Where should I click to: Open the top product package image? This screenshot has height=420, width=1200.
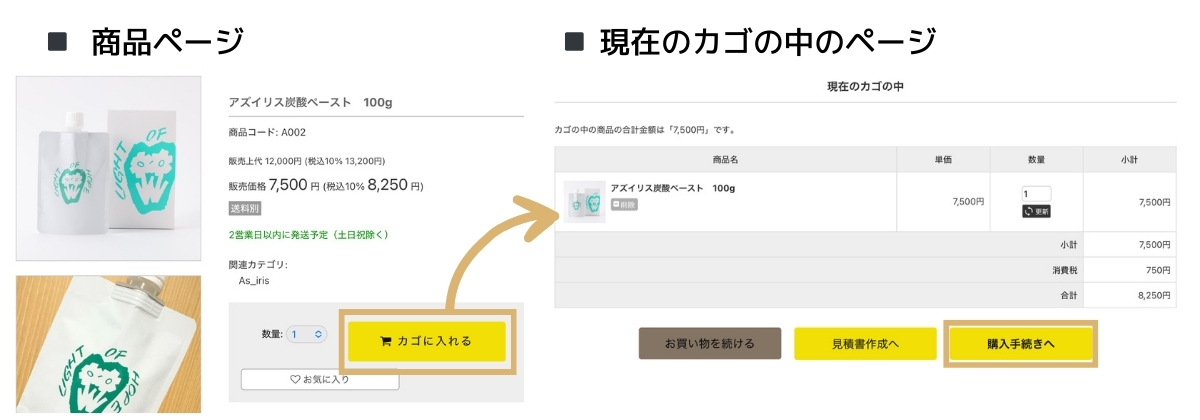108,168
